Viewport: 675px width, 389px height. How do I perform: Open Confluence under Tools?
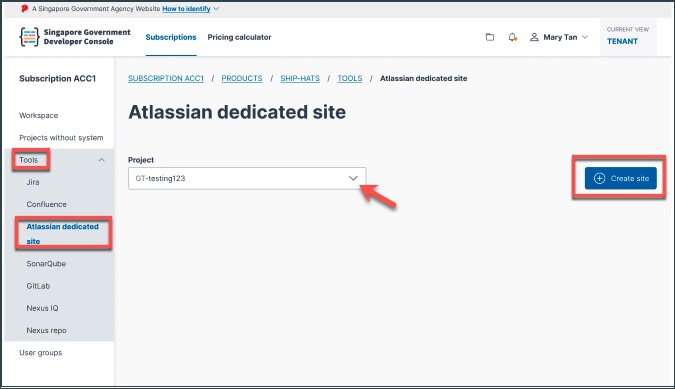click(46, 204)
